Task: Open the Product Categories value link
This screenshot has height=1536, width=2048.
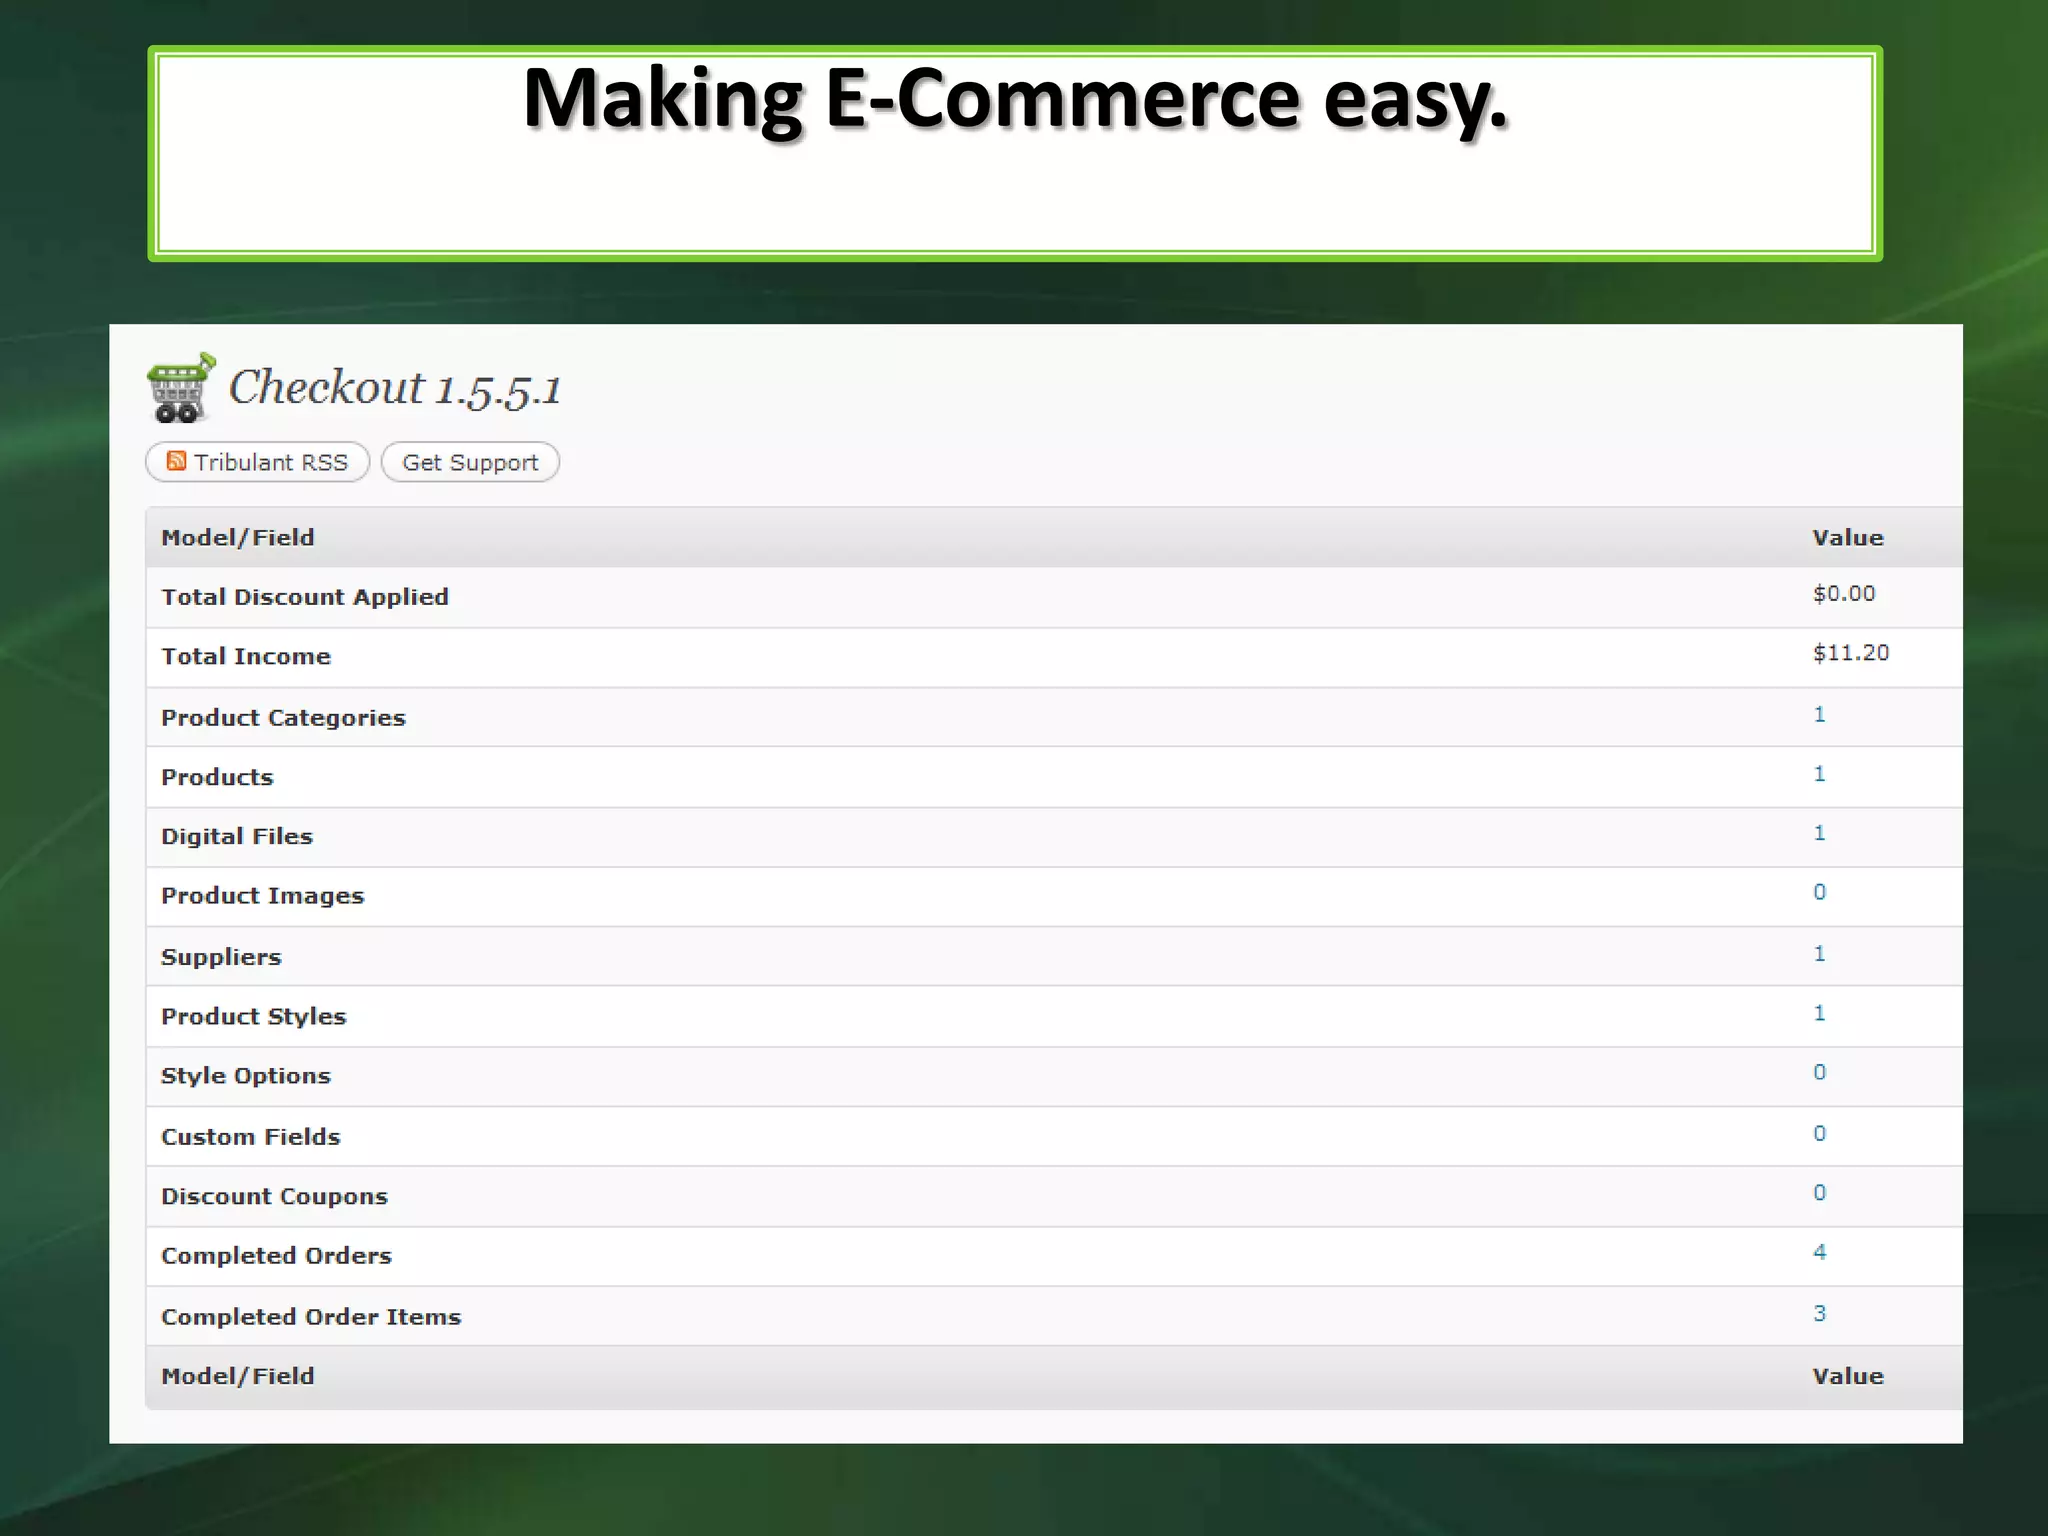Action: pos(1819,715)
